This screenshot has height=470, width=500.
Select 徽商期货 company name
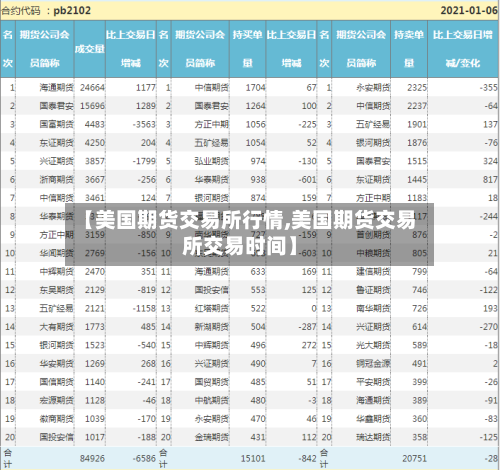coord(56,419)
